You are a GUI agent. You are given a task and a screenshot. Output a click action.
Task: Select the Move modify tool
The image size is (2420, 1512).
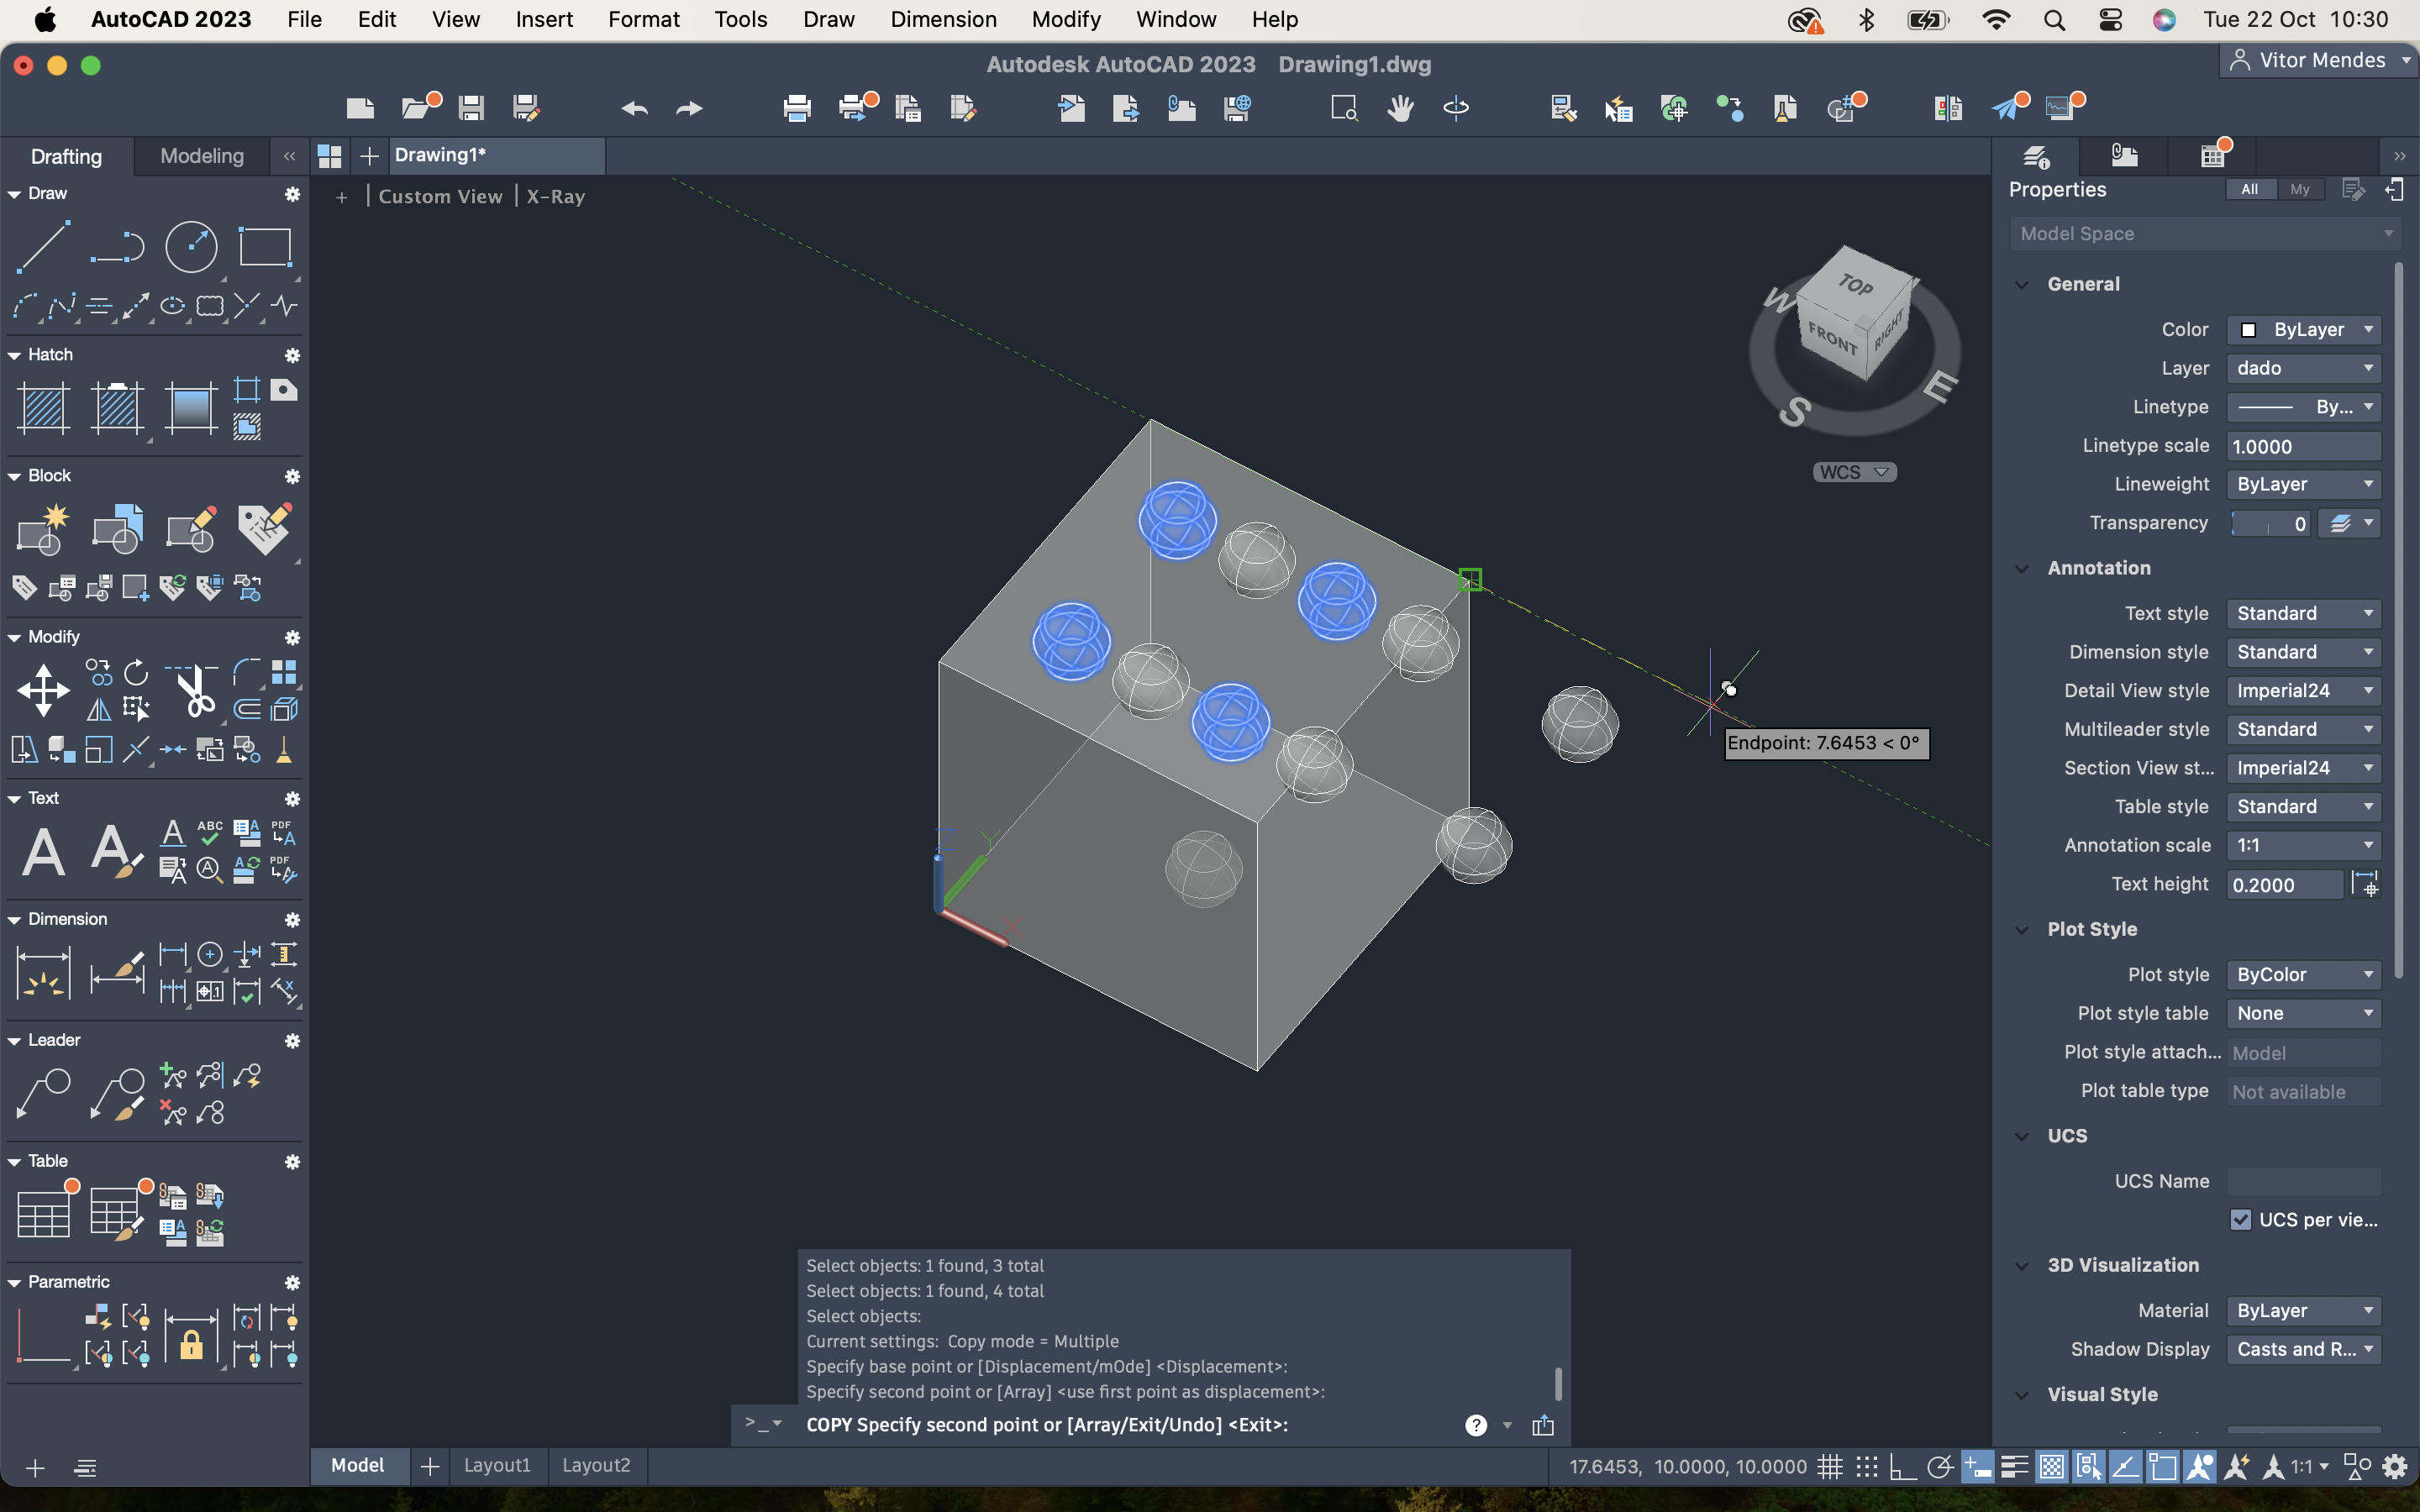tap(43, 690)
